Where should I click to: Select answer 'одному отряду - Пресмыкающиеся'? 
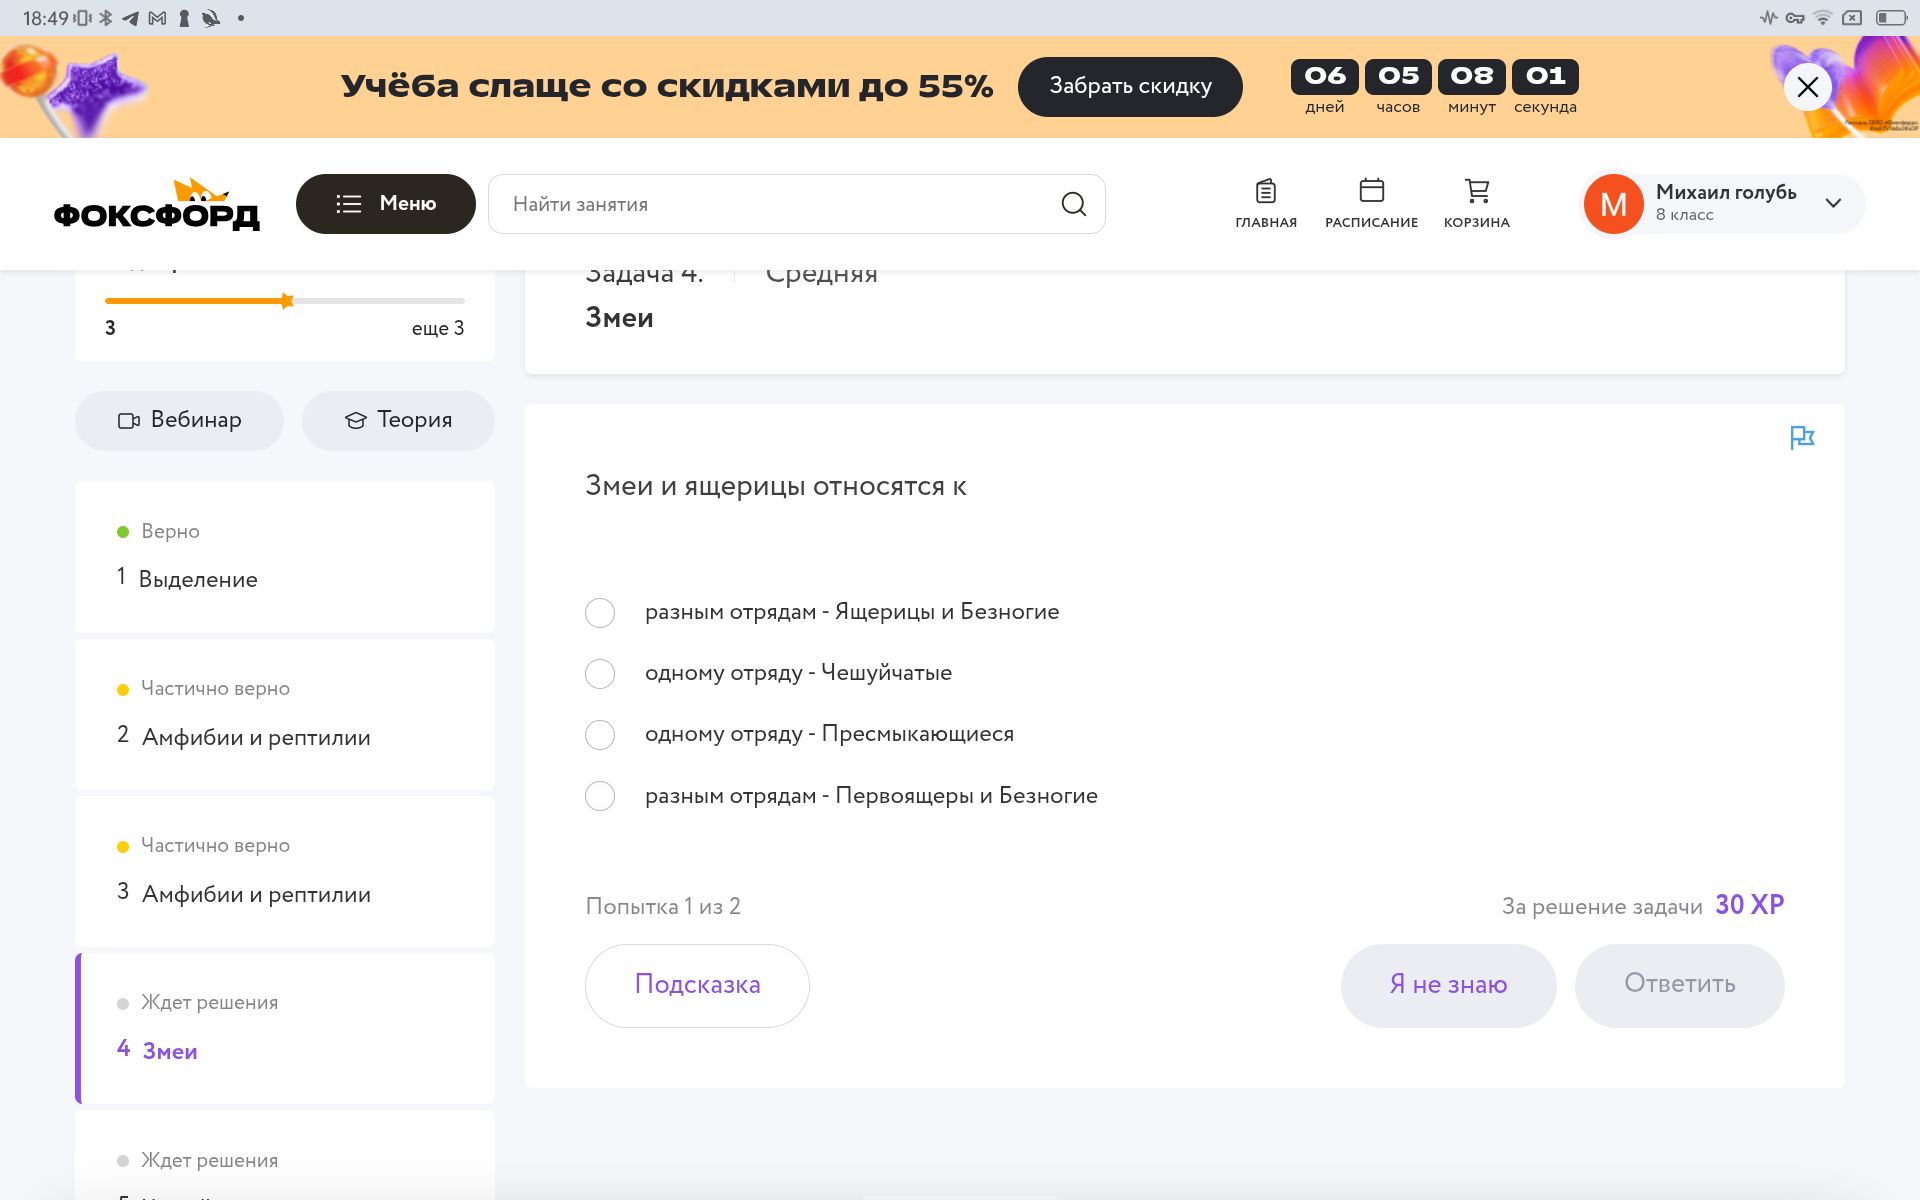tap(600, 735)
